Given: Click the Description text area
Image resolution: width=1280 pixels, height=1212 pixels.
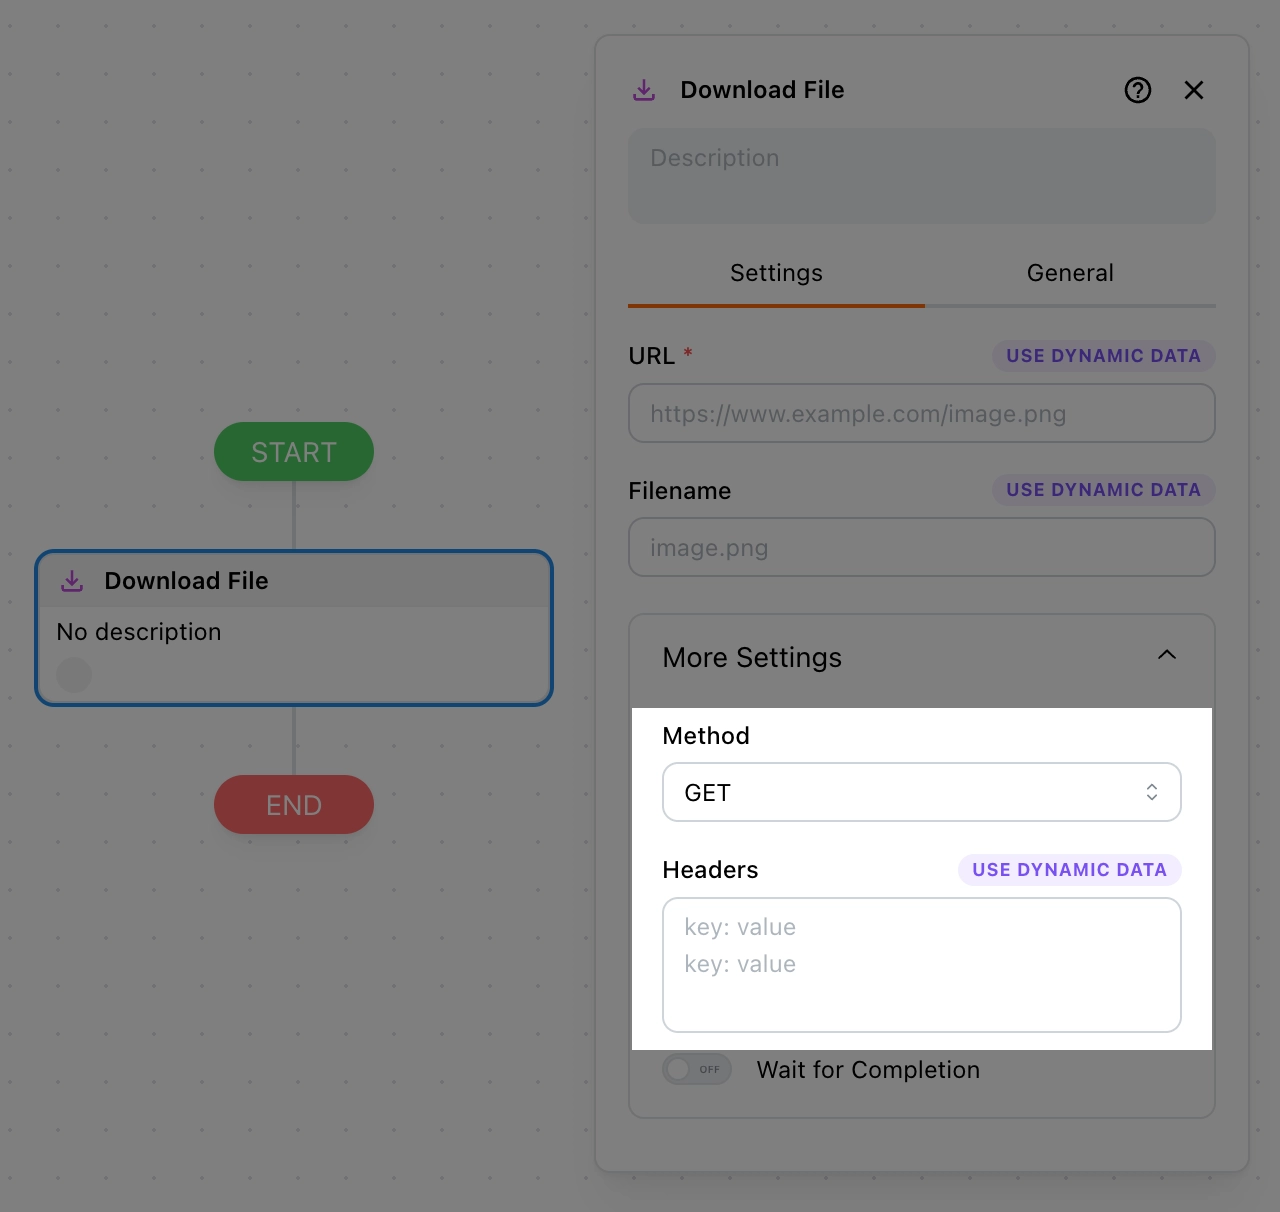Looking at the screenshot, I should click(921, 176).
